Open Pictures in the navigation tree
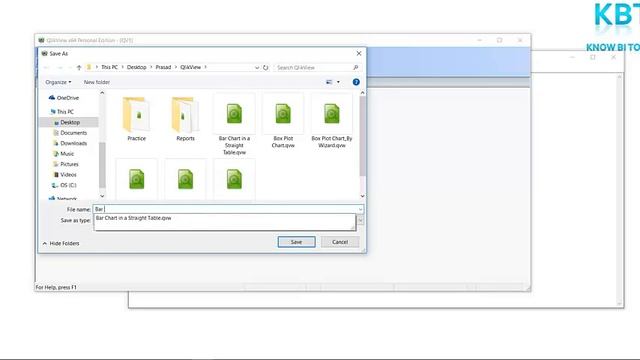640x360 pixels. click(66, 164)
